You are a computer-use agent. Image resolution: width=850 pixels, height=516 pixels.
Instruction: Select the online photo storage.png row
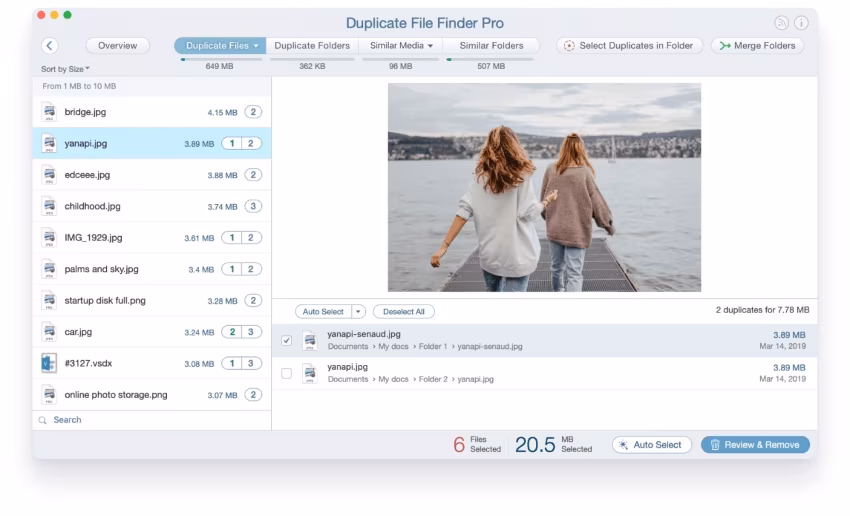click(x=152, y=395)
